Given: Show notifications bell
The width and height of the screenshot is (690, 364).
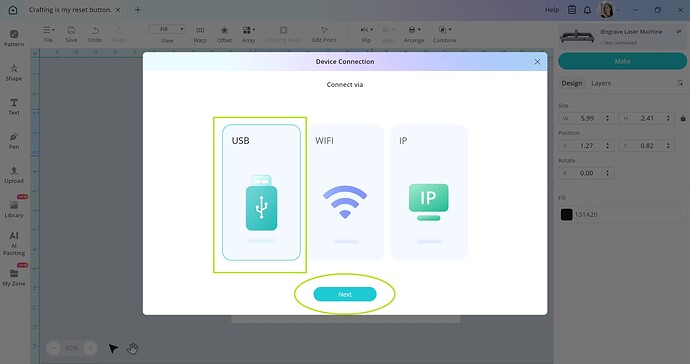Looking at the screenshot, I should point(587,10).
